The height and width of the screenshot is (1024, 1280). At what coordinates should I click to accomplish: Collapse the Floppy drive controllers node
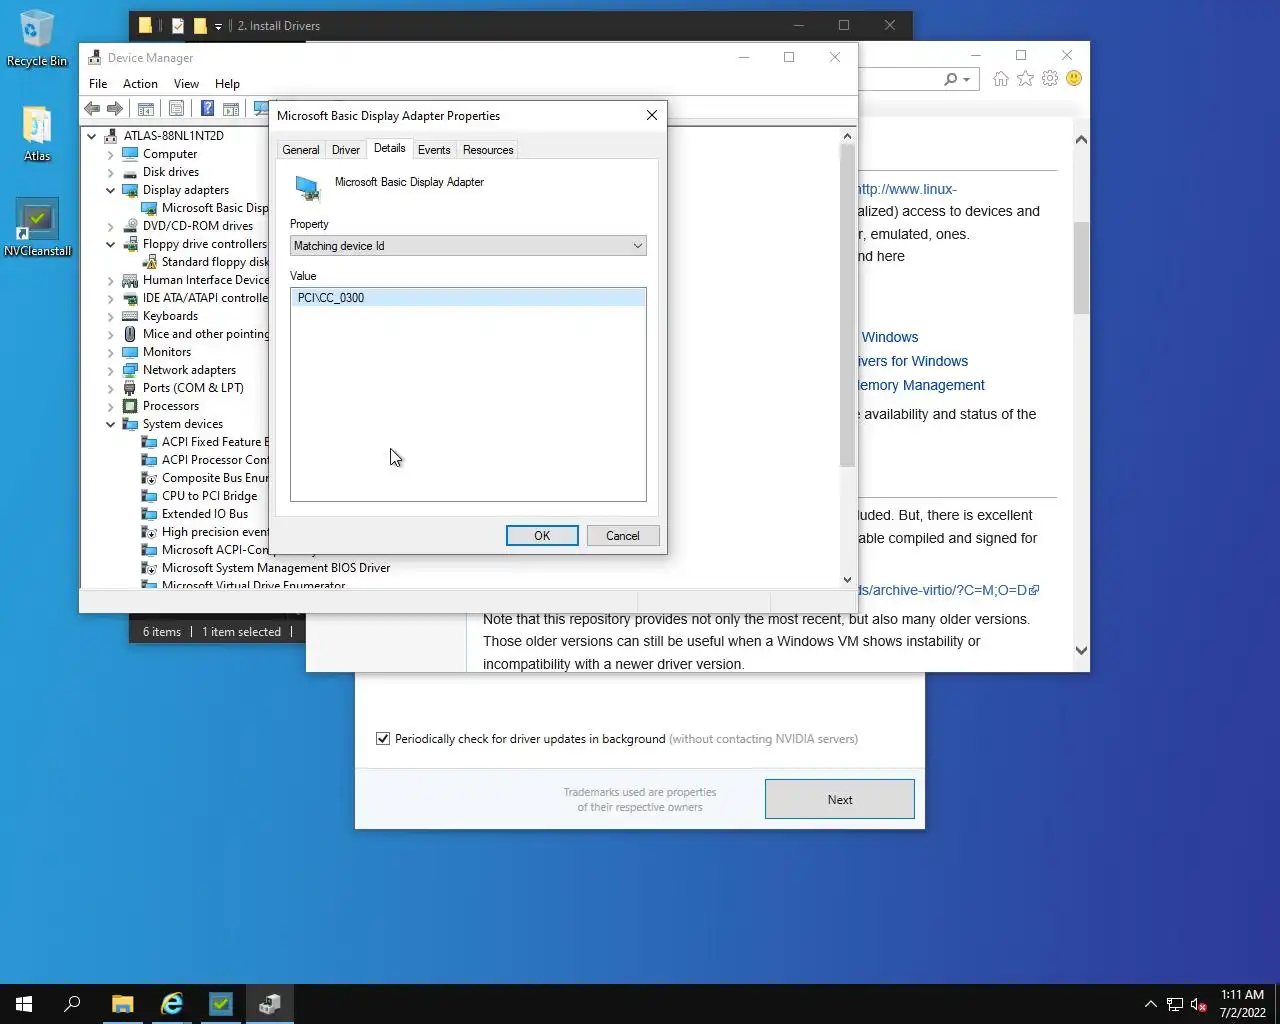click(111, 244)
